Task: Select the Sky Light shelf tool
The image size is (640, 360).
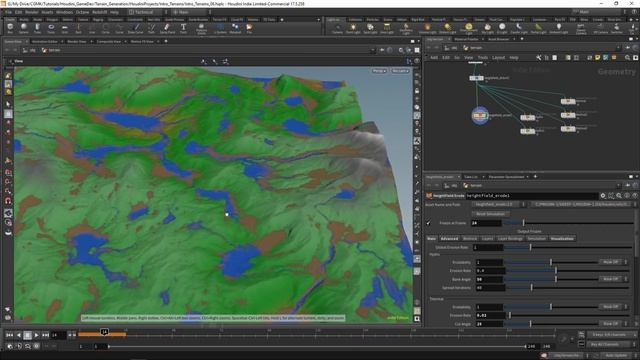Action: click(x=487, y=28)
